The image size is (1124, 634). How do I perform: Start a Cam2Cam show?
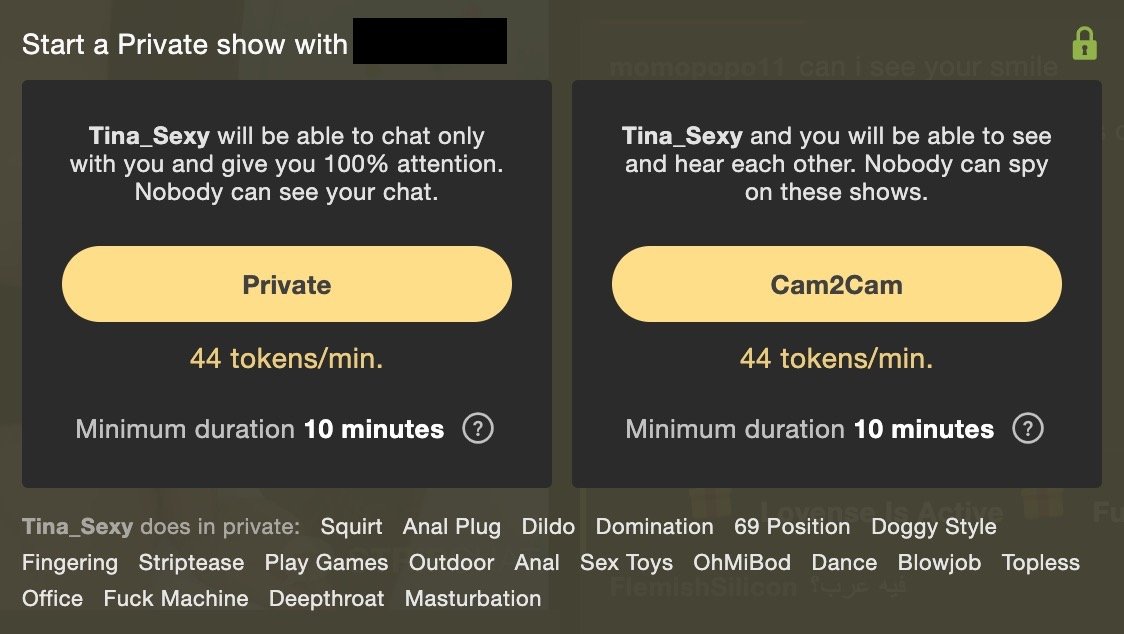click(x=837, y=284)
